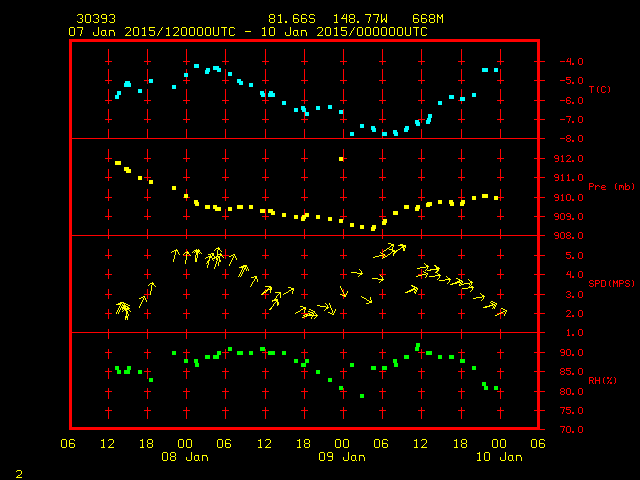Click the 08 Jan date label

[185, 457]
